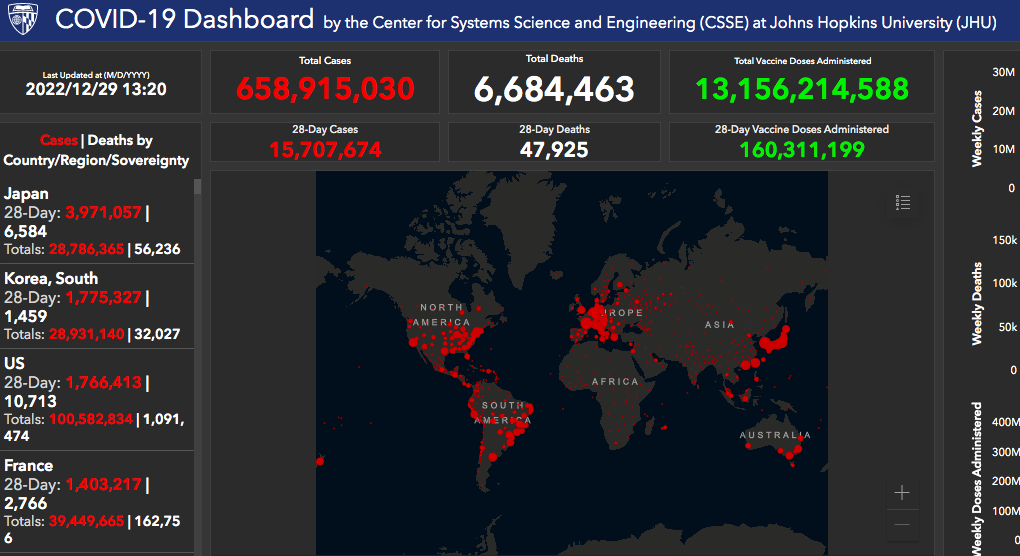
Task: Zoom in the map with plus button
Action: pos(902,493)
